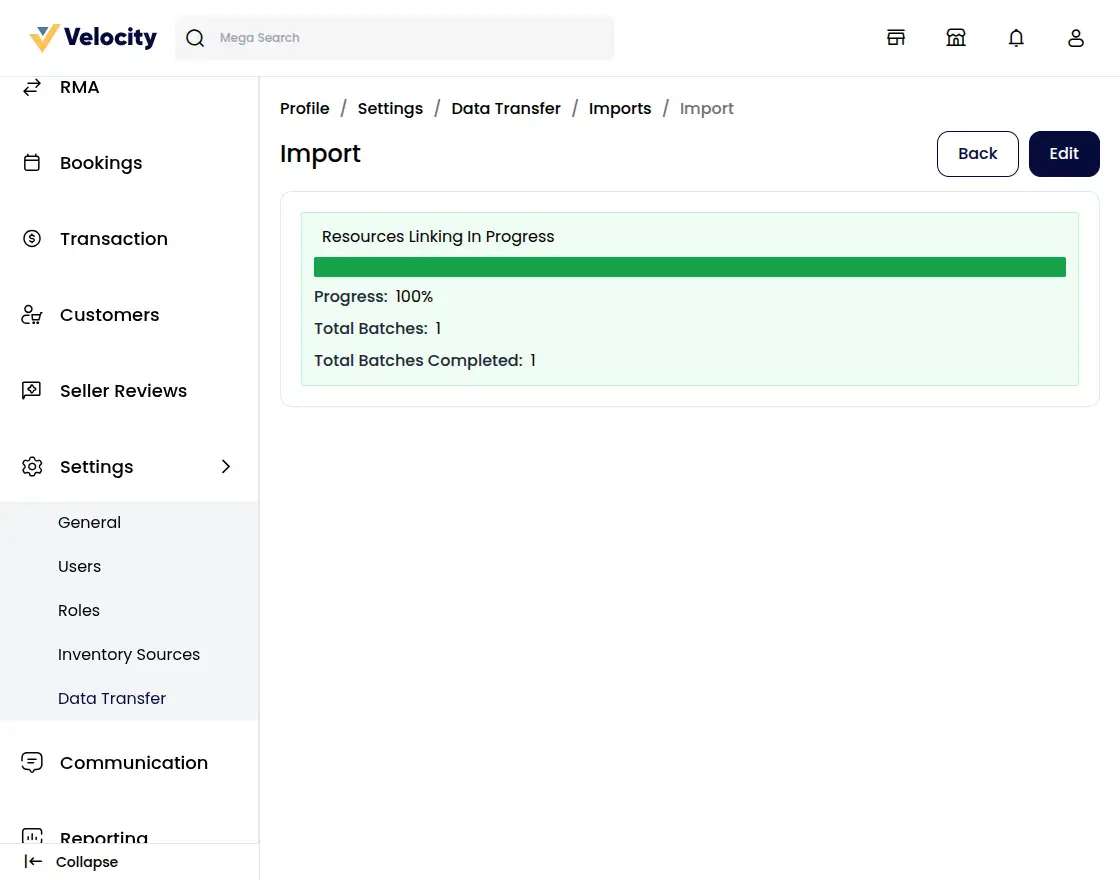
Task: Click the Velocity logo
Action: 93,38
